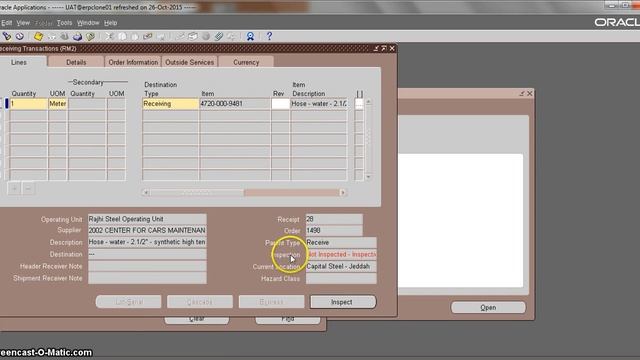This screenshot has width=640, height=360.
Task: Click the partly hidden Find button
Action: (x=288, y=320)
